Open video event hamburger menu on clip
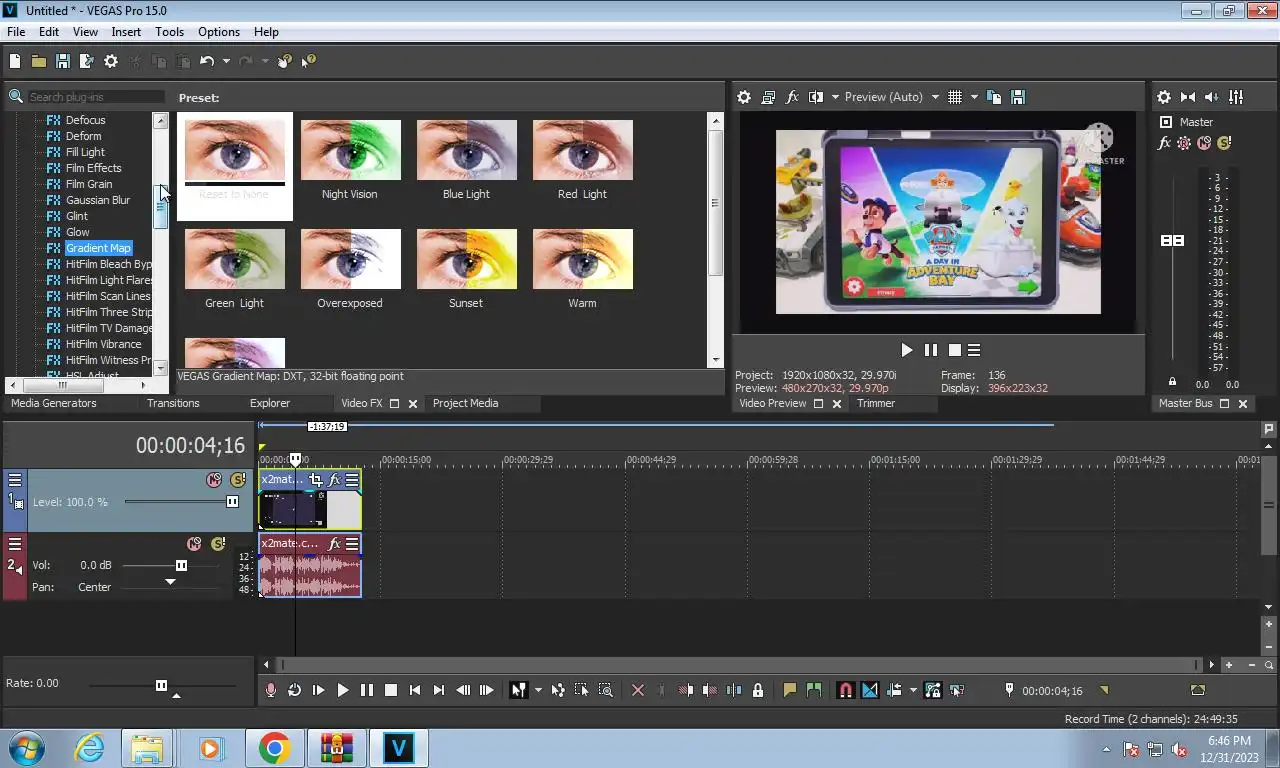This screenshot has width=1280, height=768. pyautogui.click(x=352, y=480)
